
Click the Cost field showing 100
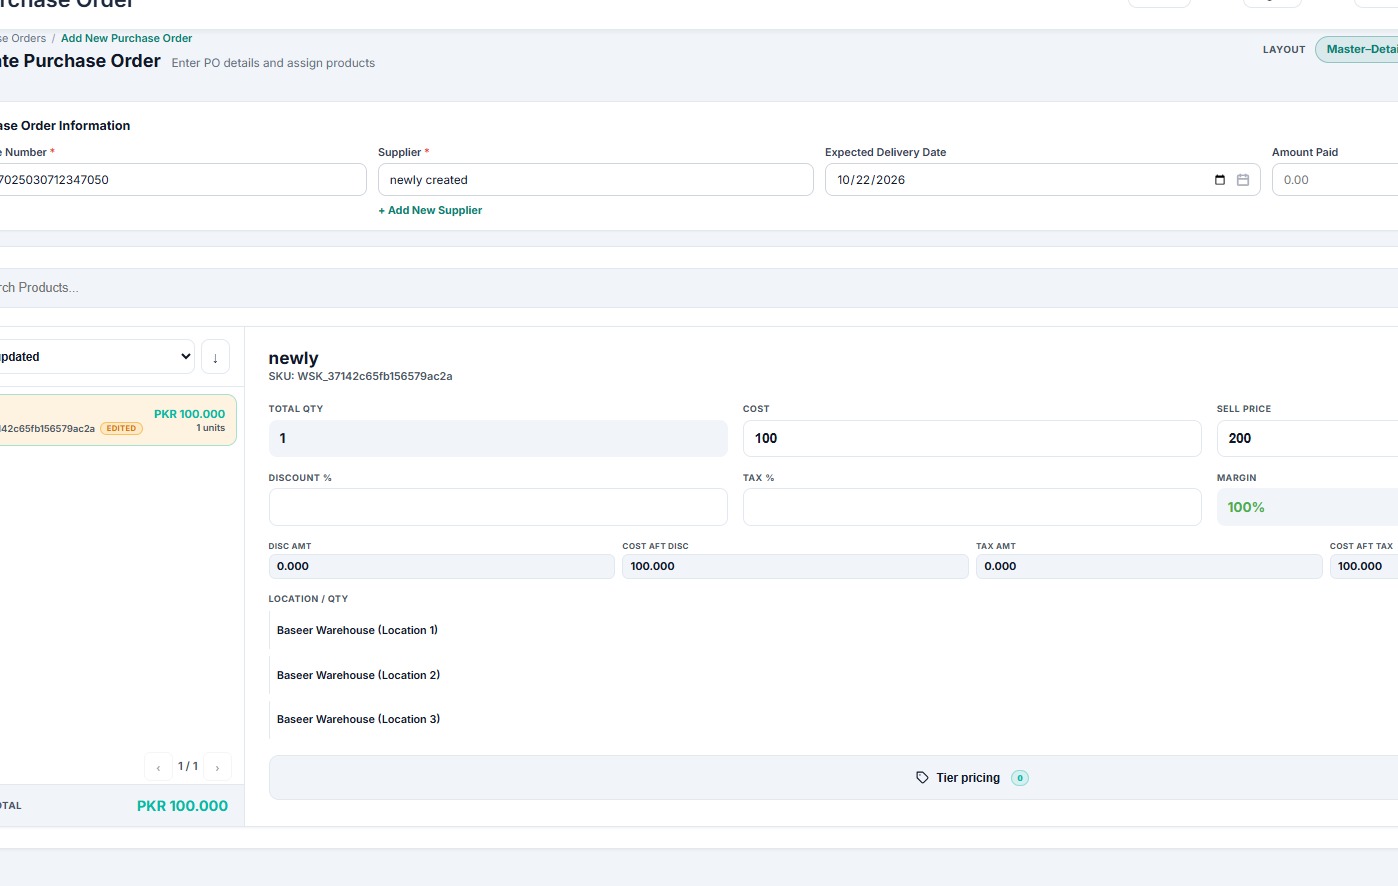click(972, 438)
